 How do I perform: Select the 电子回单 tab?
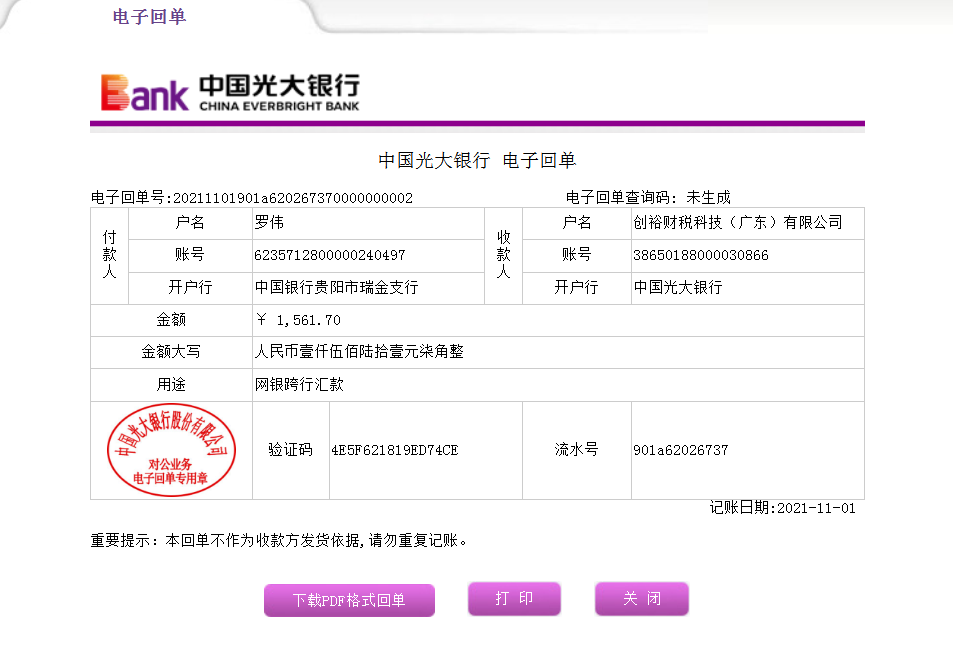(x=149, y=17)
